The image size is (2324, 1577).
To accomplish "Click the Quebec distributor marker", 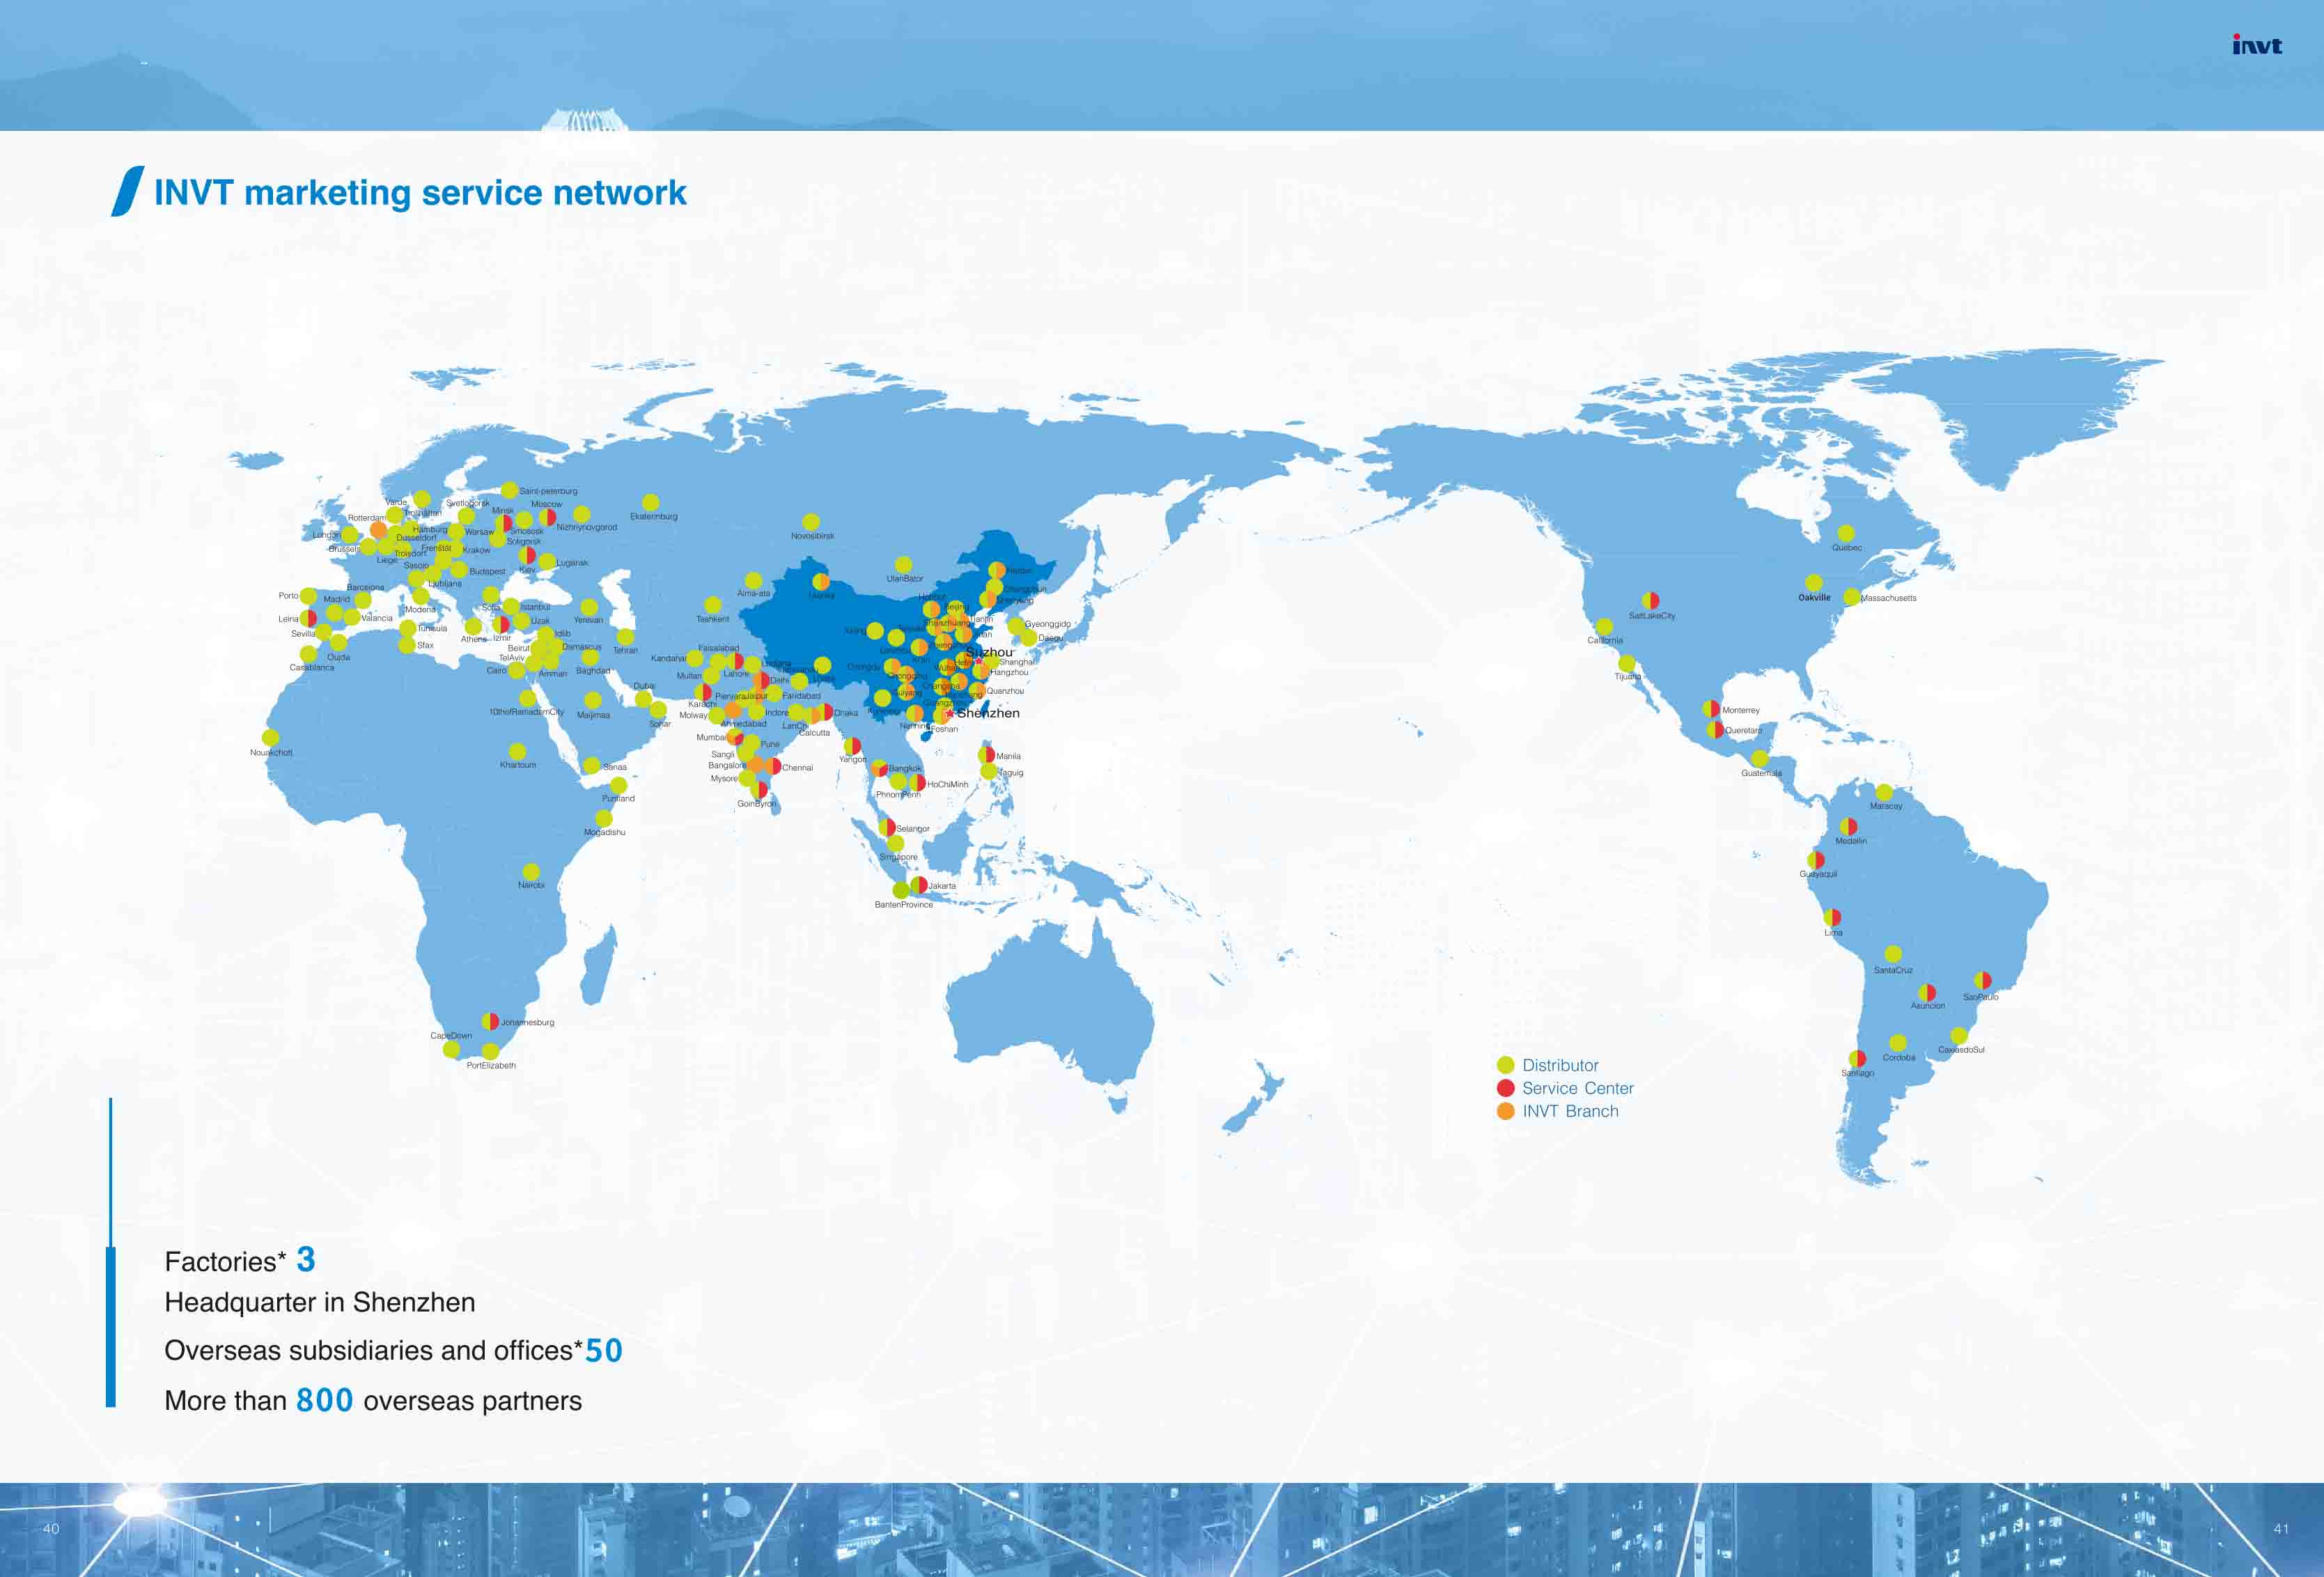I will click(1846, 533).
